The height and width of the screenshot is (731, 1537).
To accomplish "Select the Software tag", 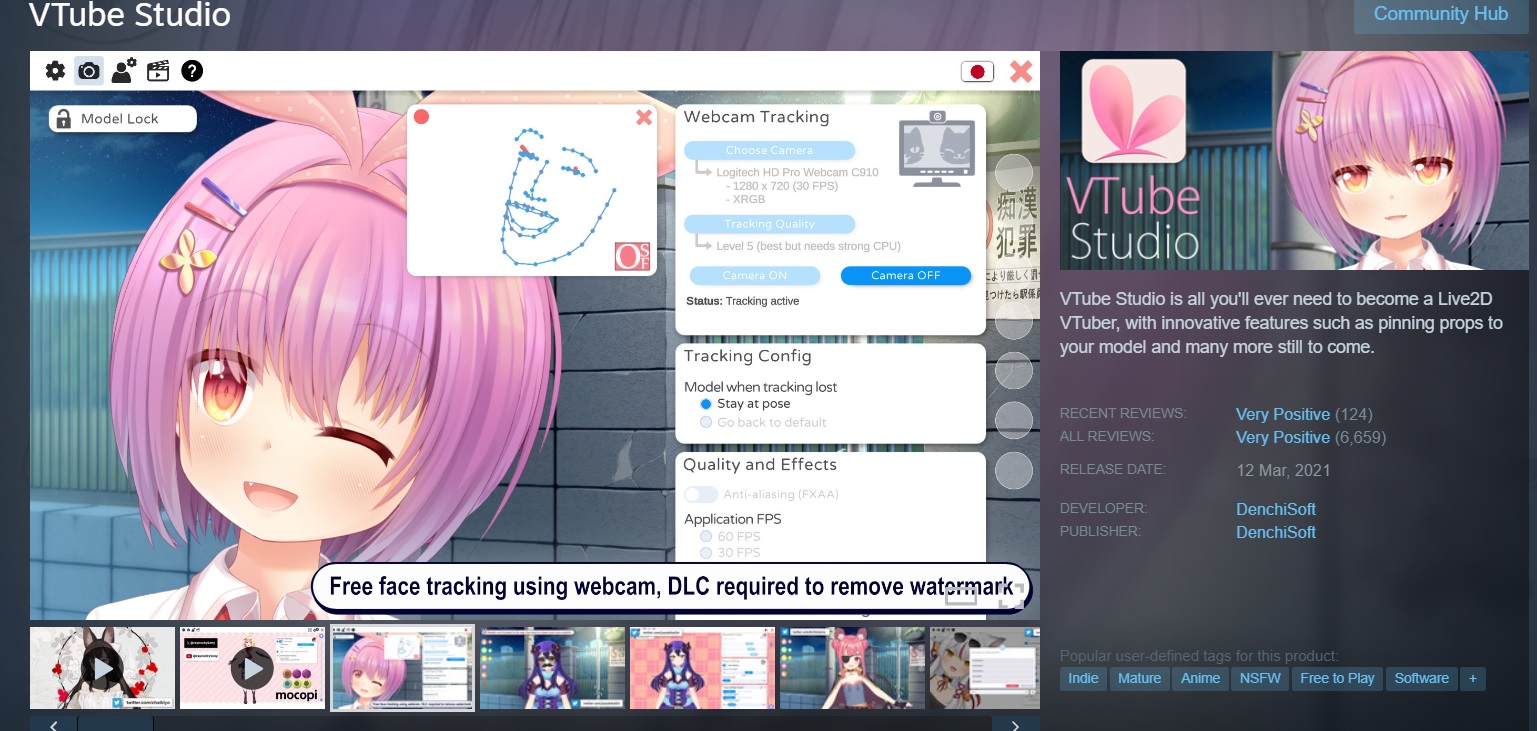I will 1422,679.
